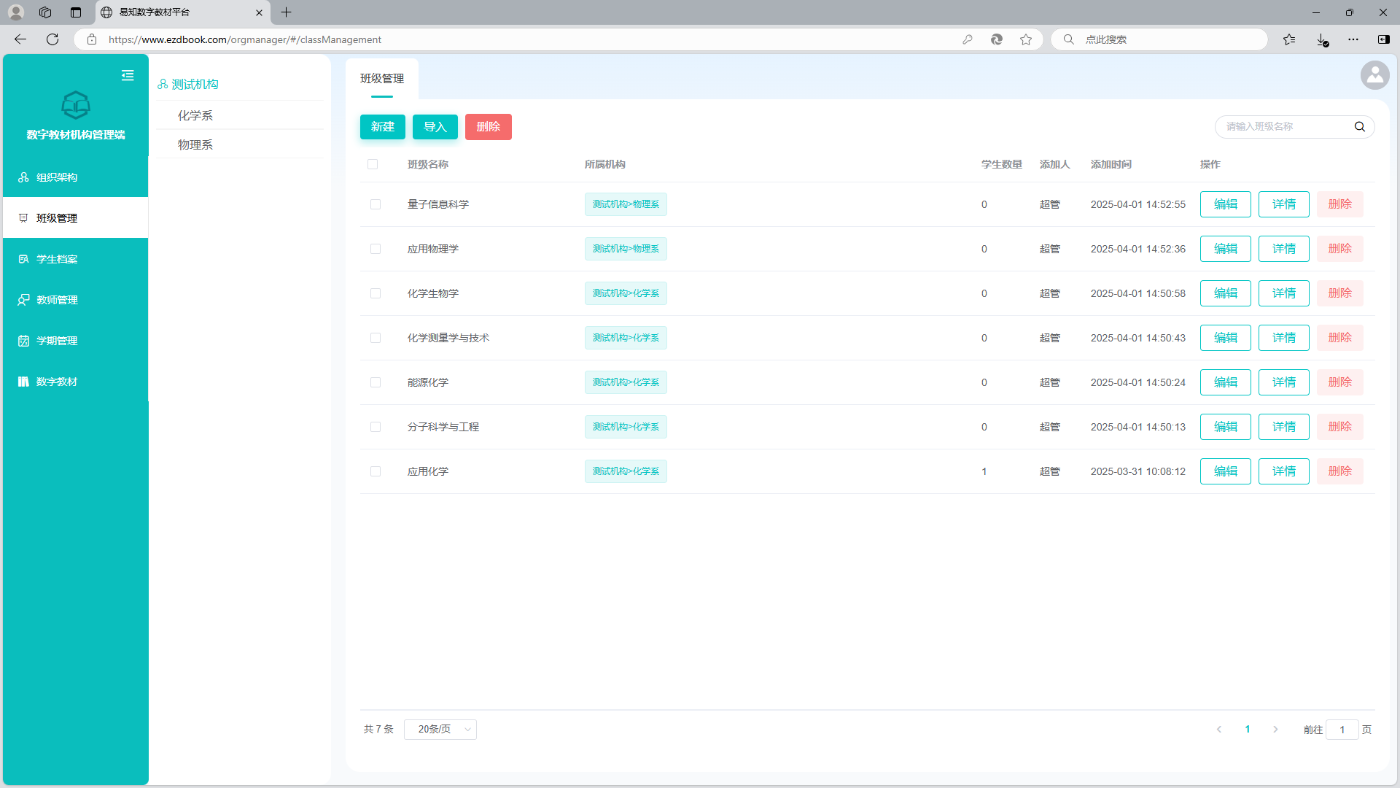Check the 化学生物学 row checkbox
The height and width of the screenshot is (788, 1400).
(375, 293)
